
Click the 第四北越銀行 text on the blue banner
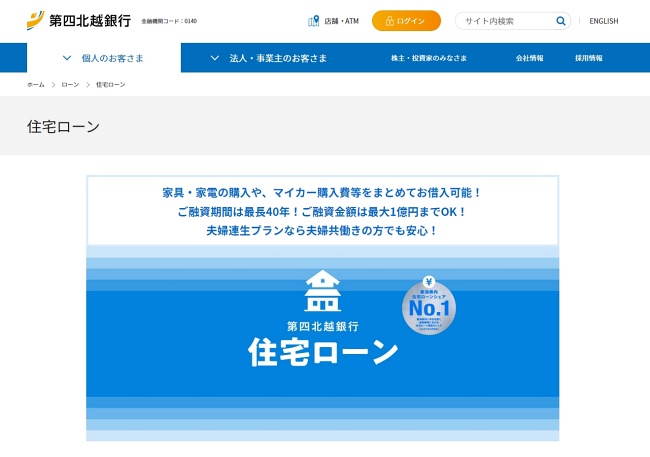pyautogui.click(x=323, y=326)
